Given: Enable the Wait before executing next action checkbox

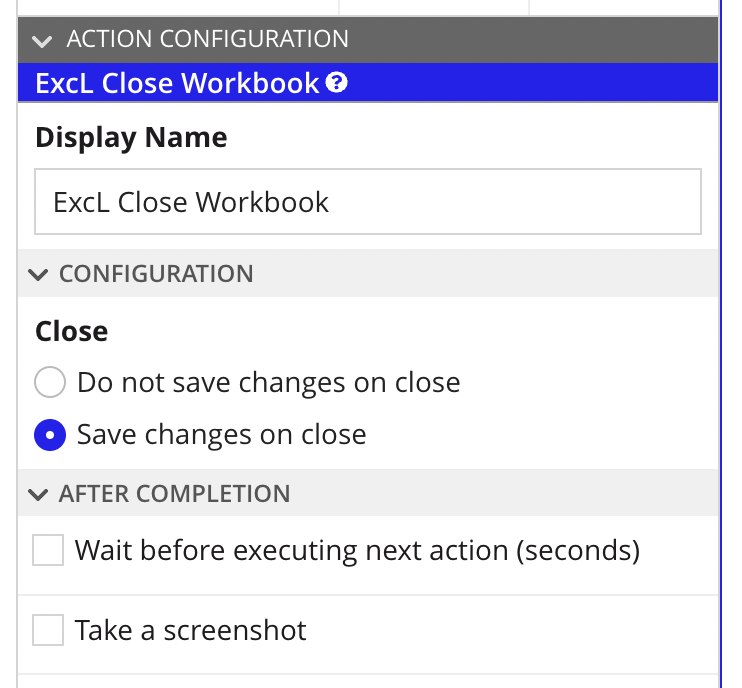Looking at the screenshot, I should (x=48, y=550).
